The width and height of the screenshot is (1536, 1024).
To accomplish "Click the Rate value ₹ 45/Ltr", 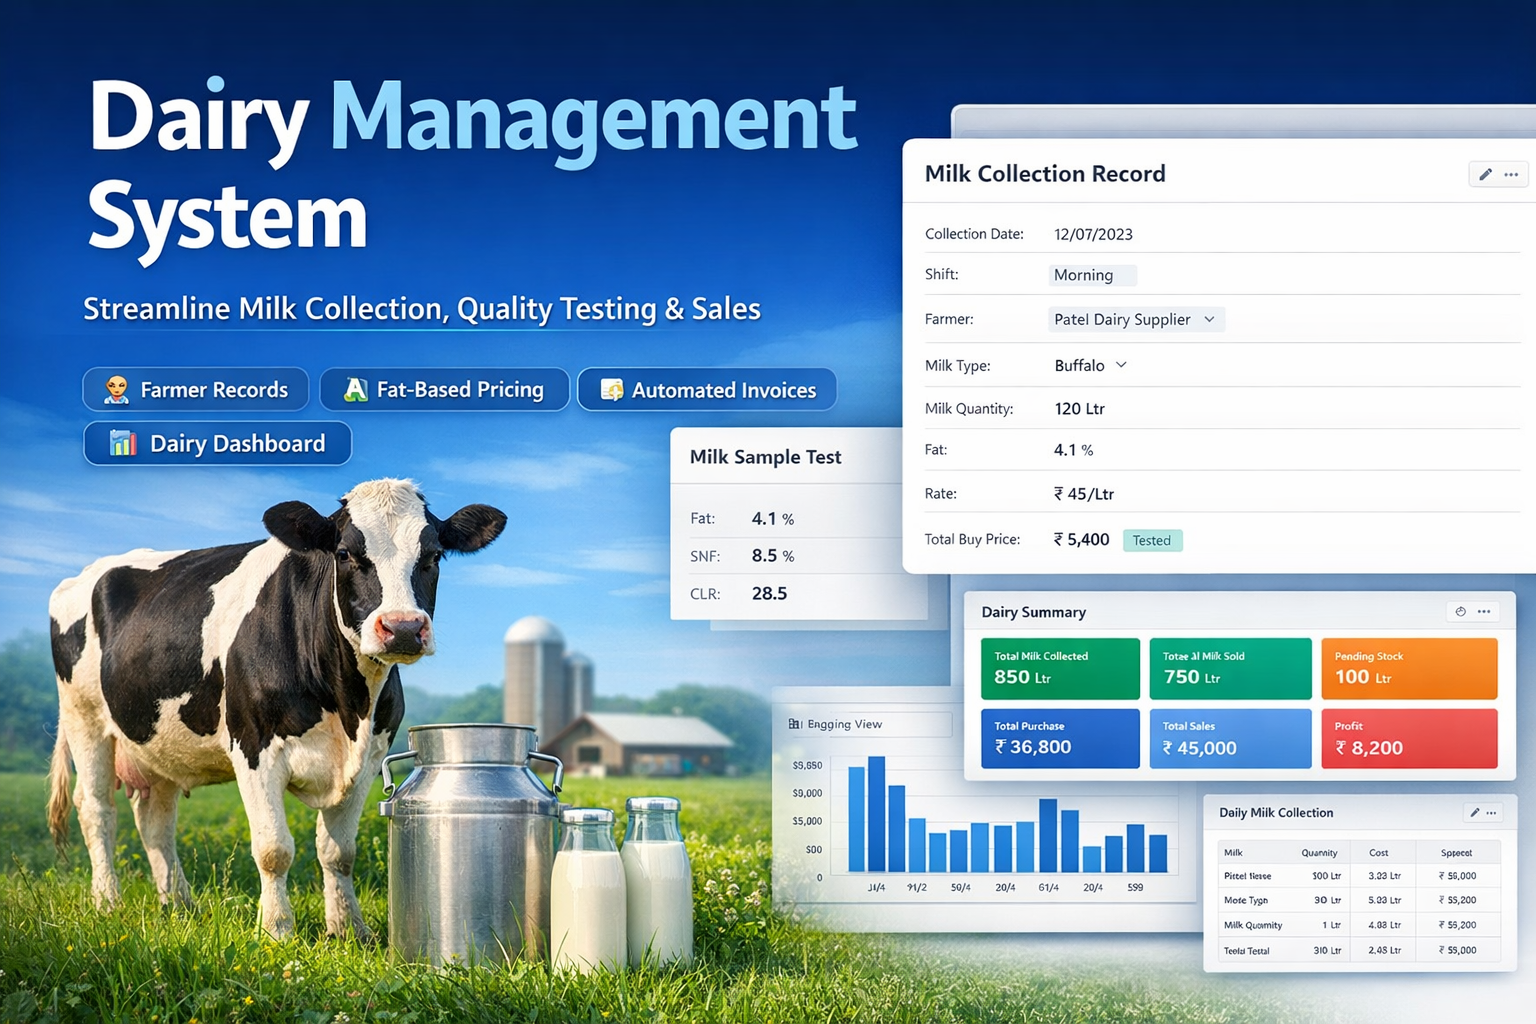I will pos(1083,494).
